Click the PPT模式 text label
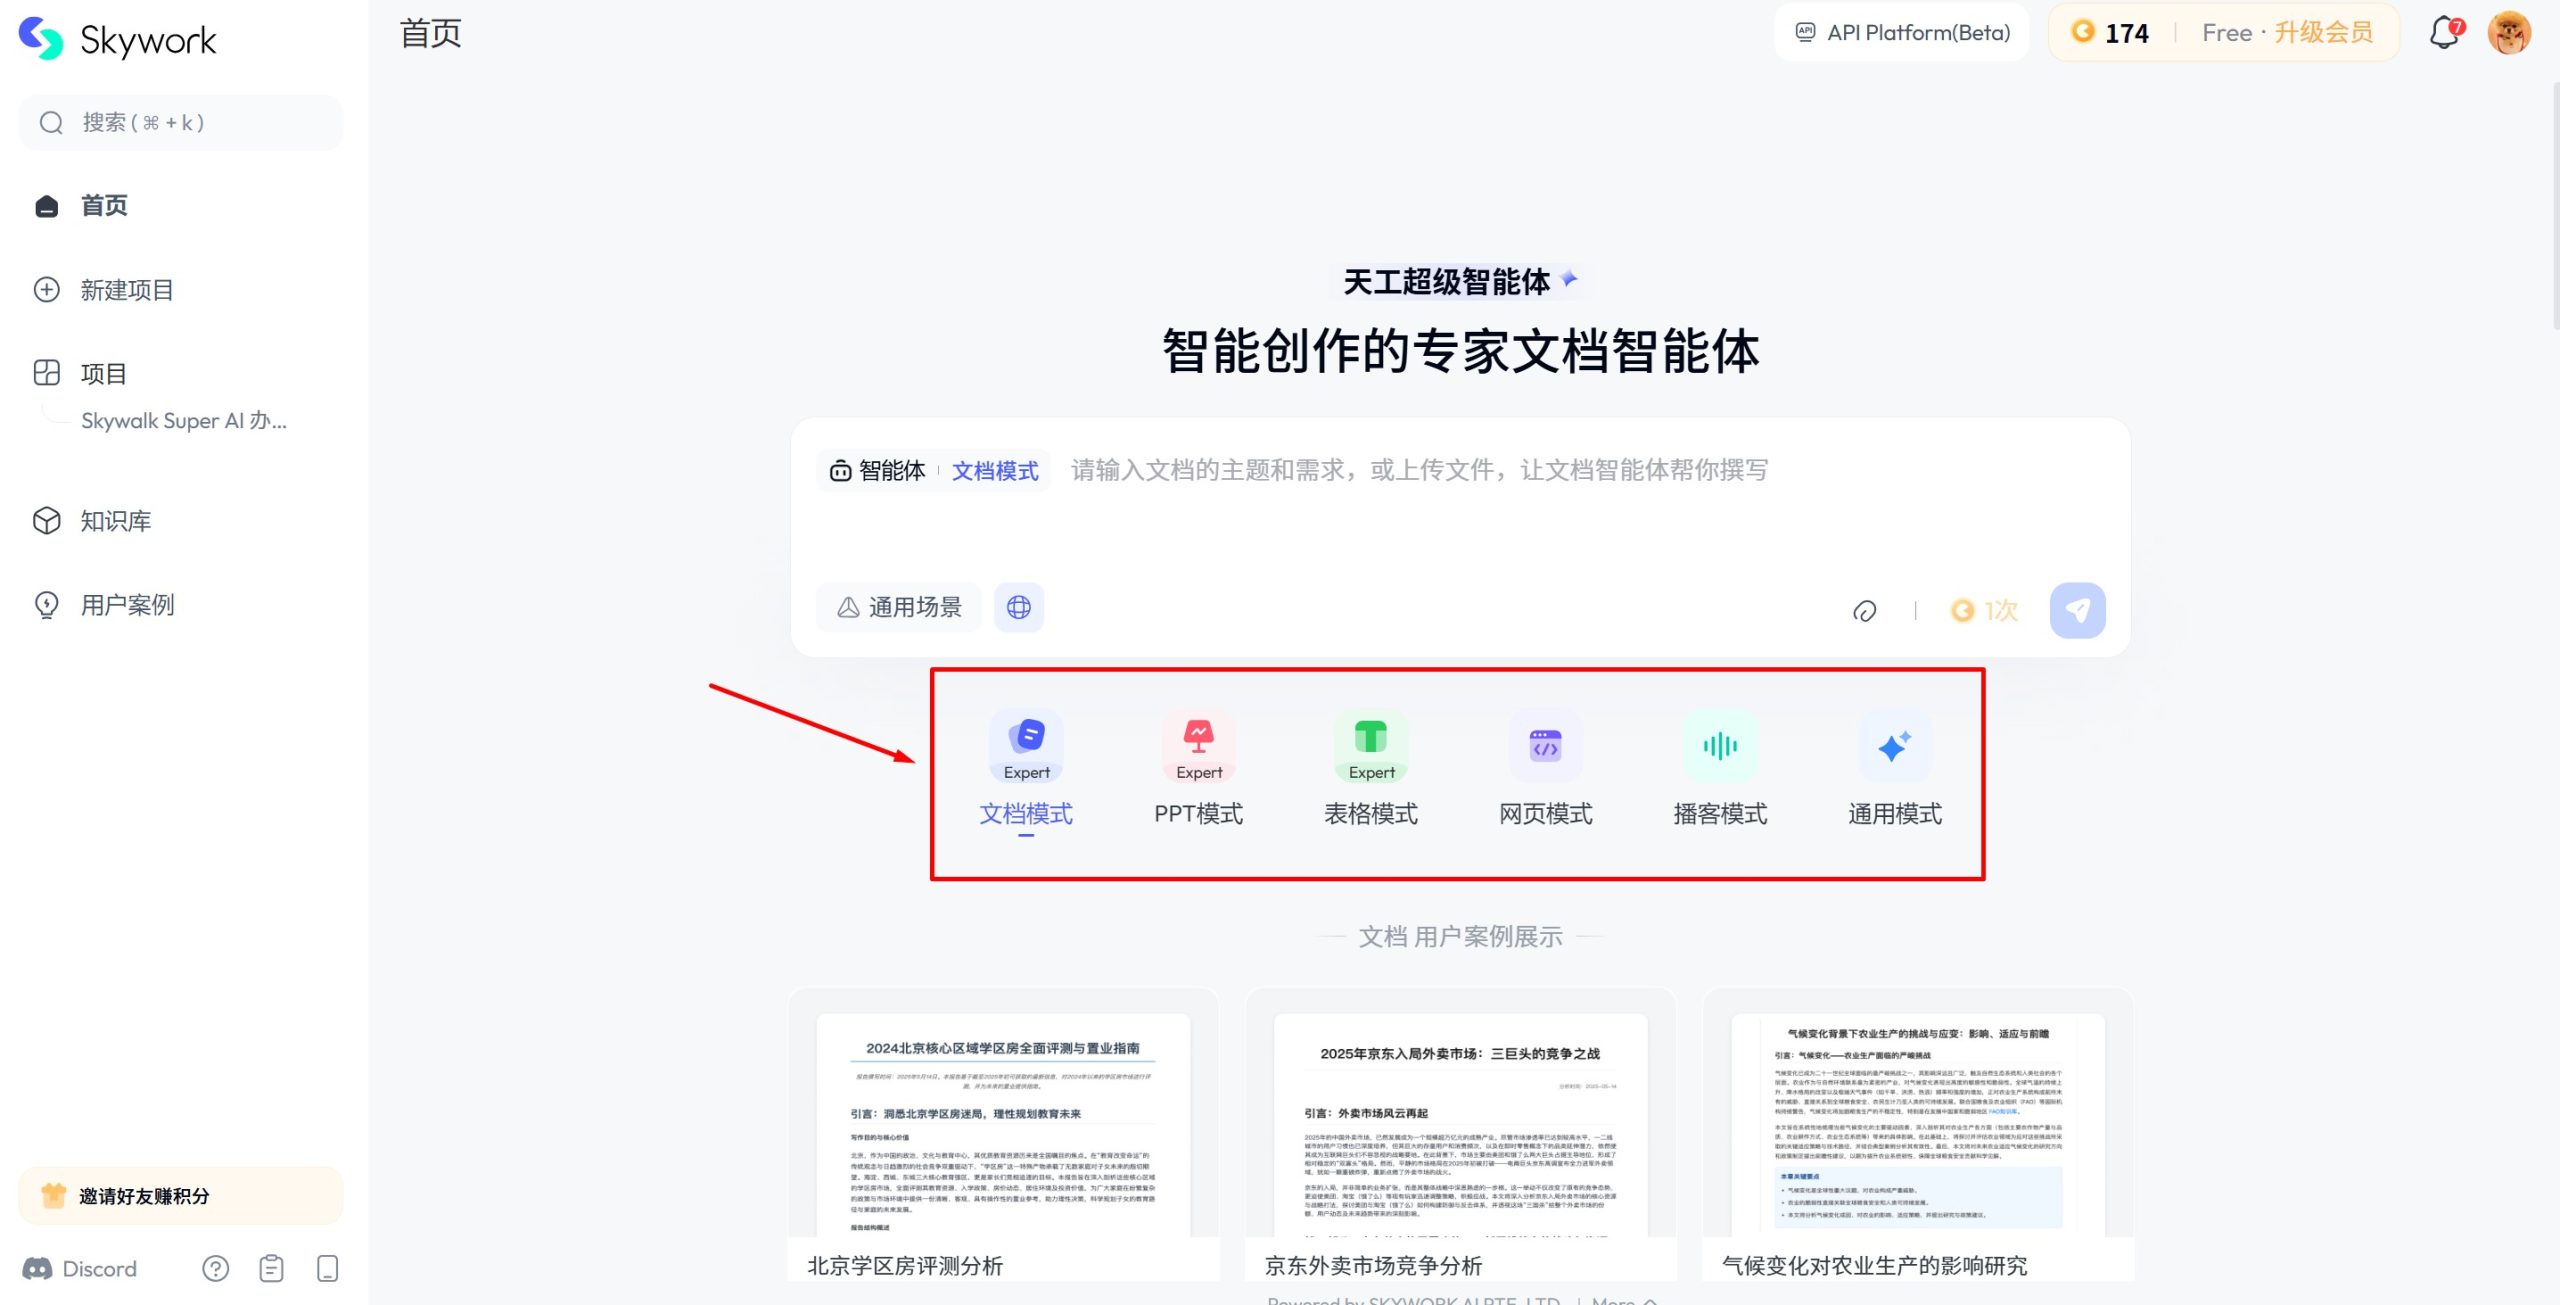Viewport: 2560px width, 1305px height. 1199,814
